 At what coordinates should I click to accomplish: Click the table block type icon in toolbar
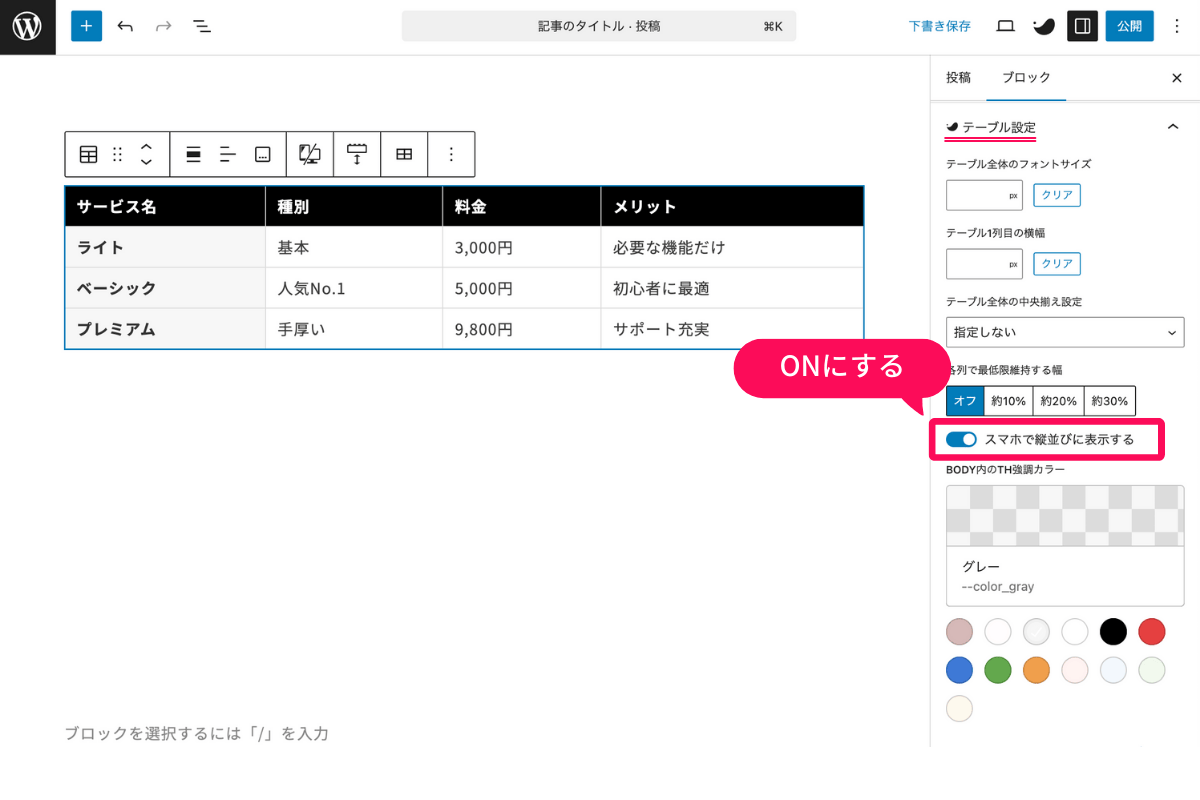[x=88, y=154]
